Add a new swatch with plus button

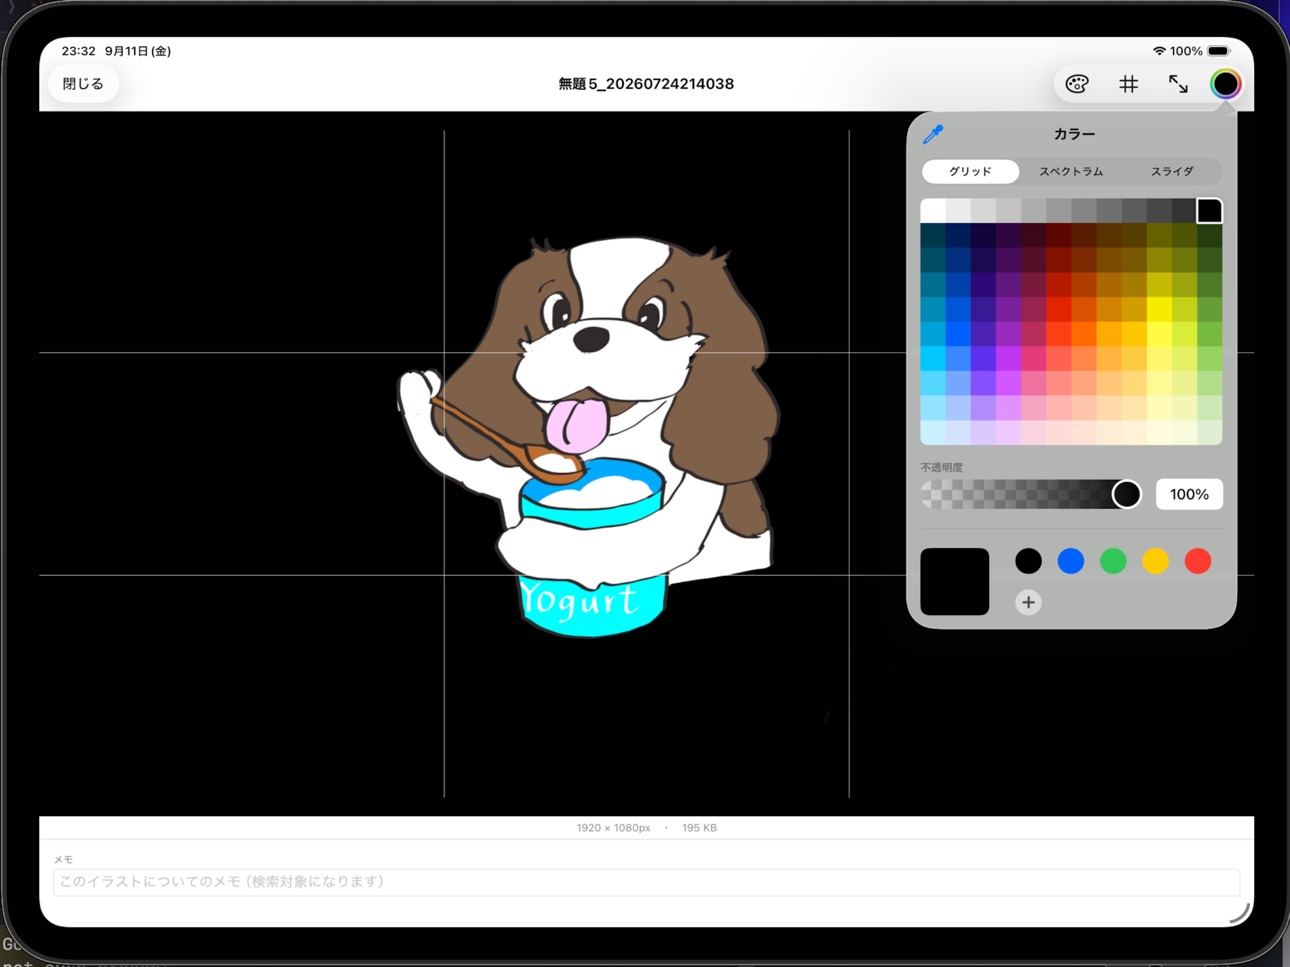click(1028, 602)
